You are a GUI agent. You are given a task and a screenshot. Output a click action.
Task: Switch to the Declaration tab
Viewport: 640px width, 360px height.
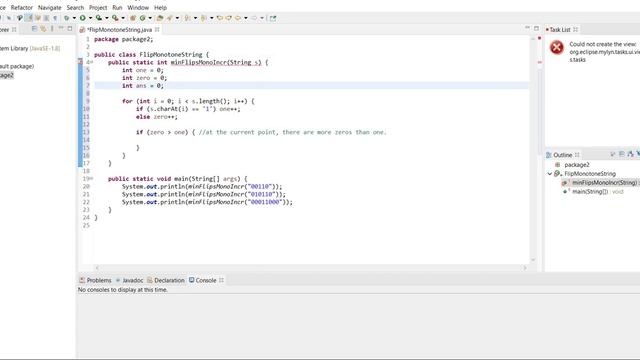[166, 280]
